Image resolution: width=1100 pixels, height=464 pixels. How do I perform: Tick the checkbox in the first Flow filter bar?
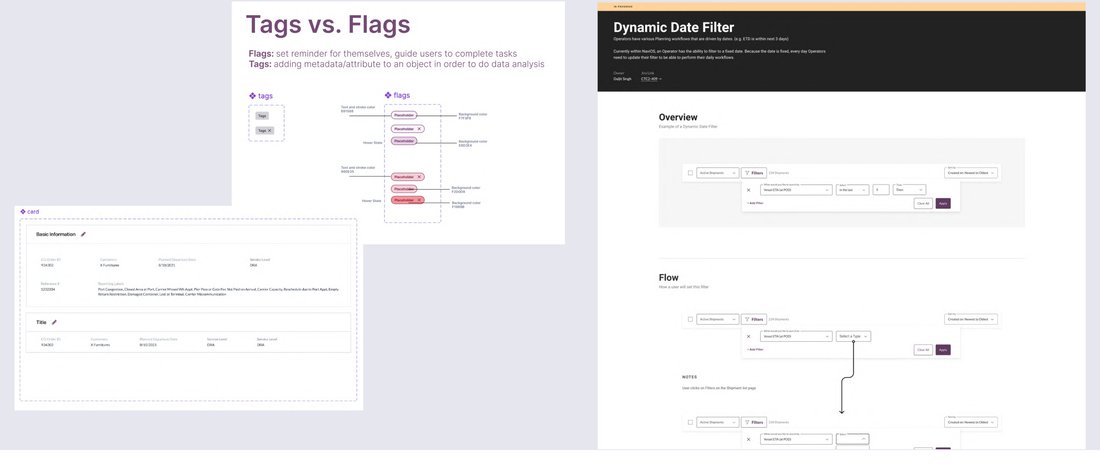[690, 319]
